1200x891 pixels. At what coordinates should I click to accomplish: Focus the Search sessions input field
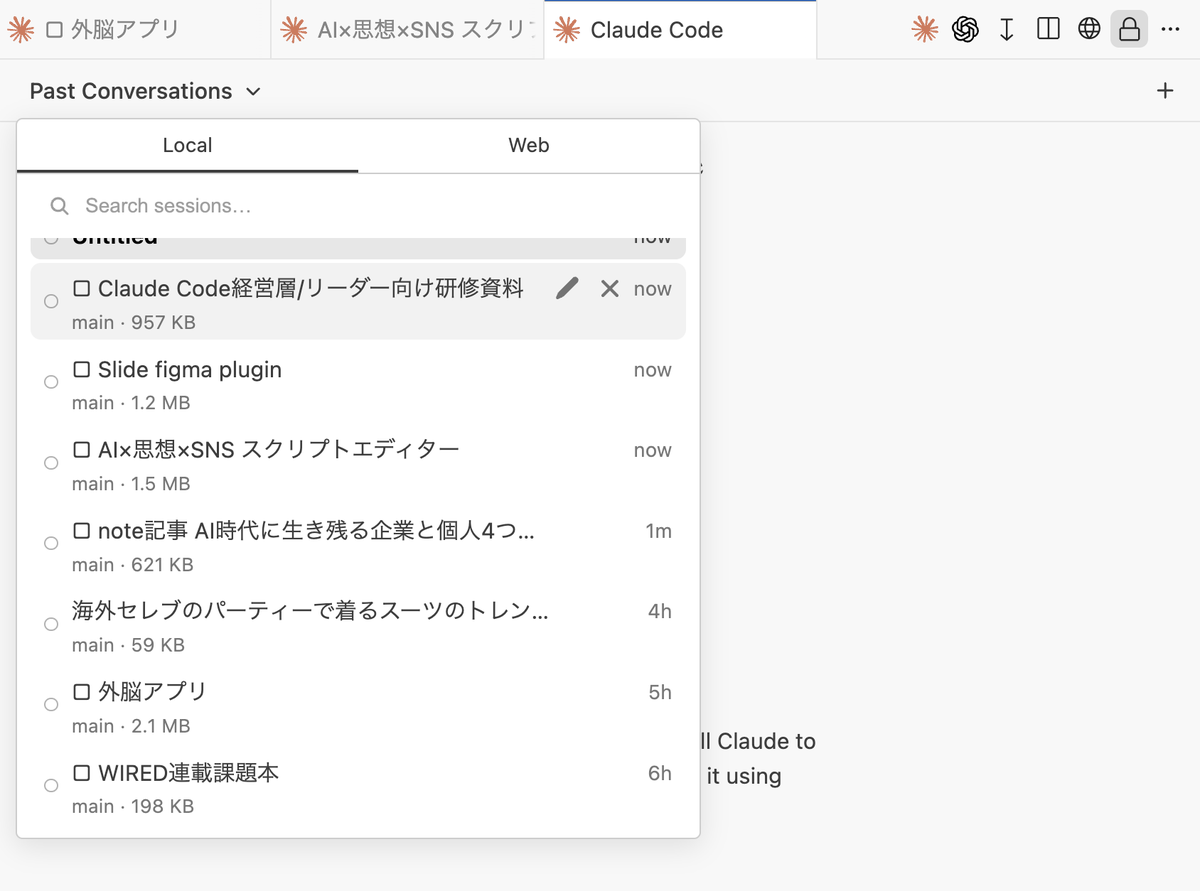[x=358, y=206]
